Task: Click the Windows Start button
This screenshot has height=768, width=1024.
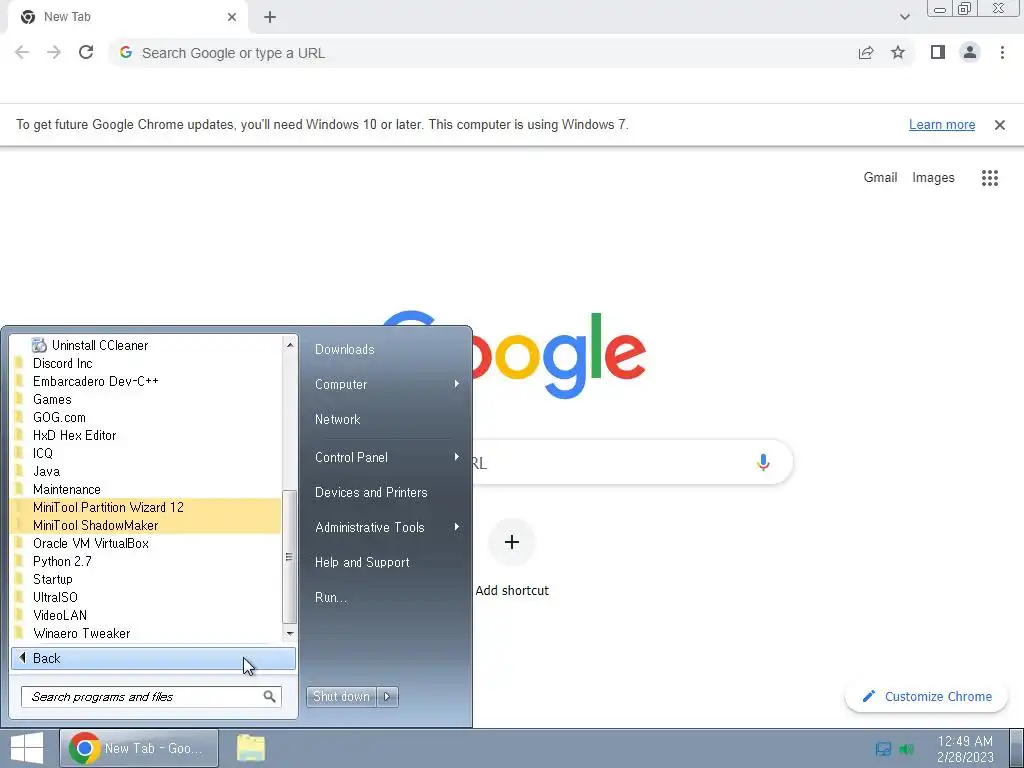Action: pyautogui.click(x=27, y=748)
